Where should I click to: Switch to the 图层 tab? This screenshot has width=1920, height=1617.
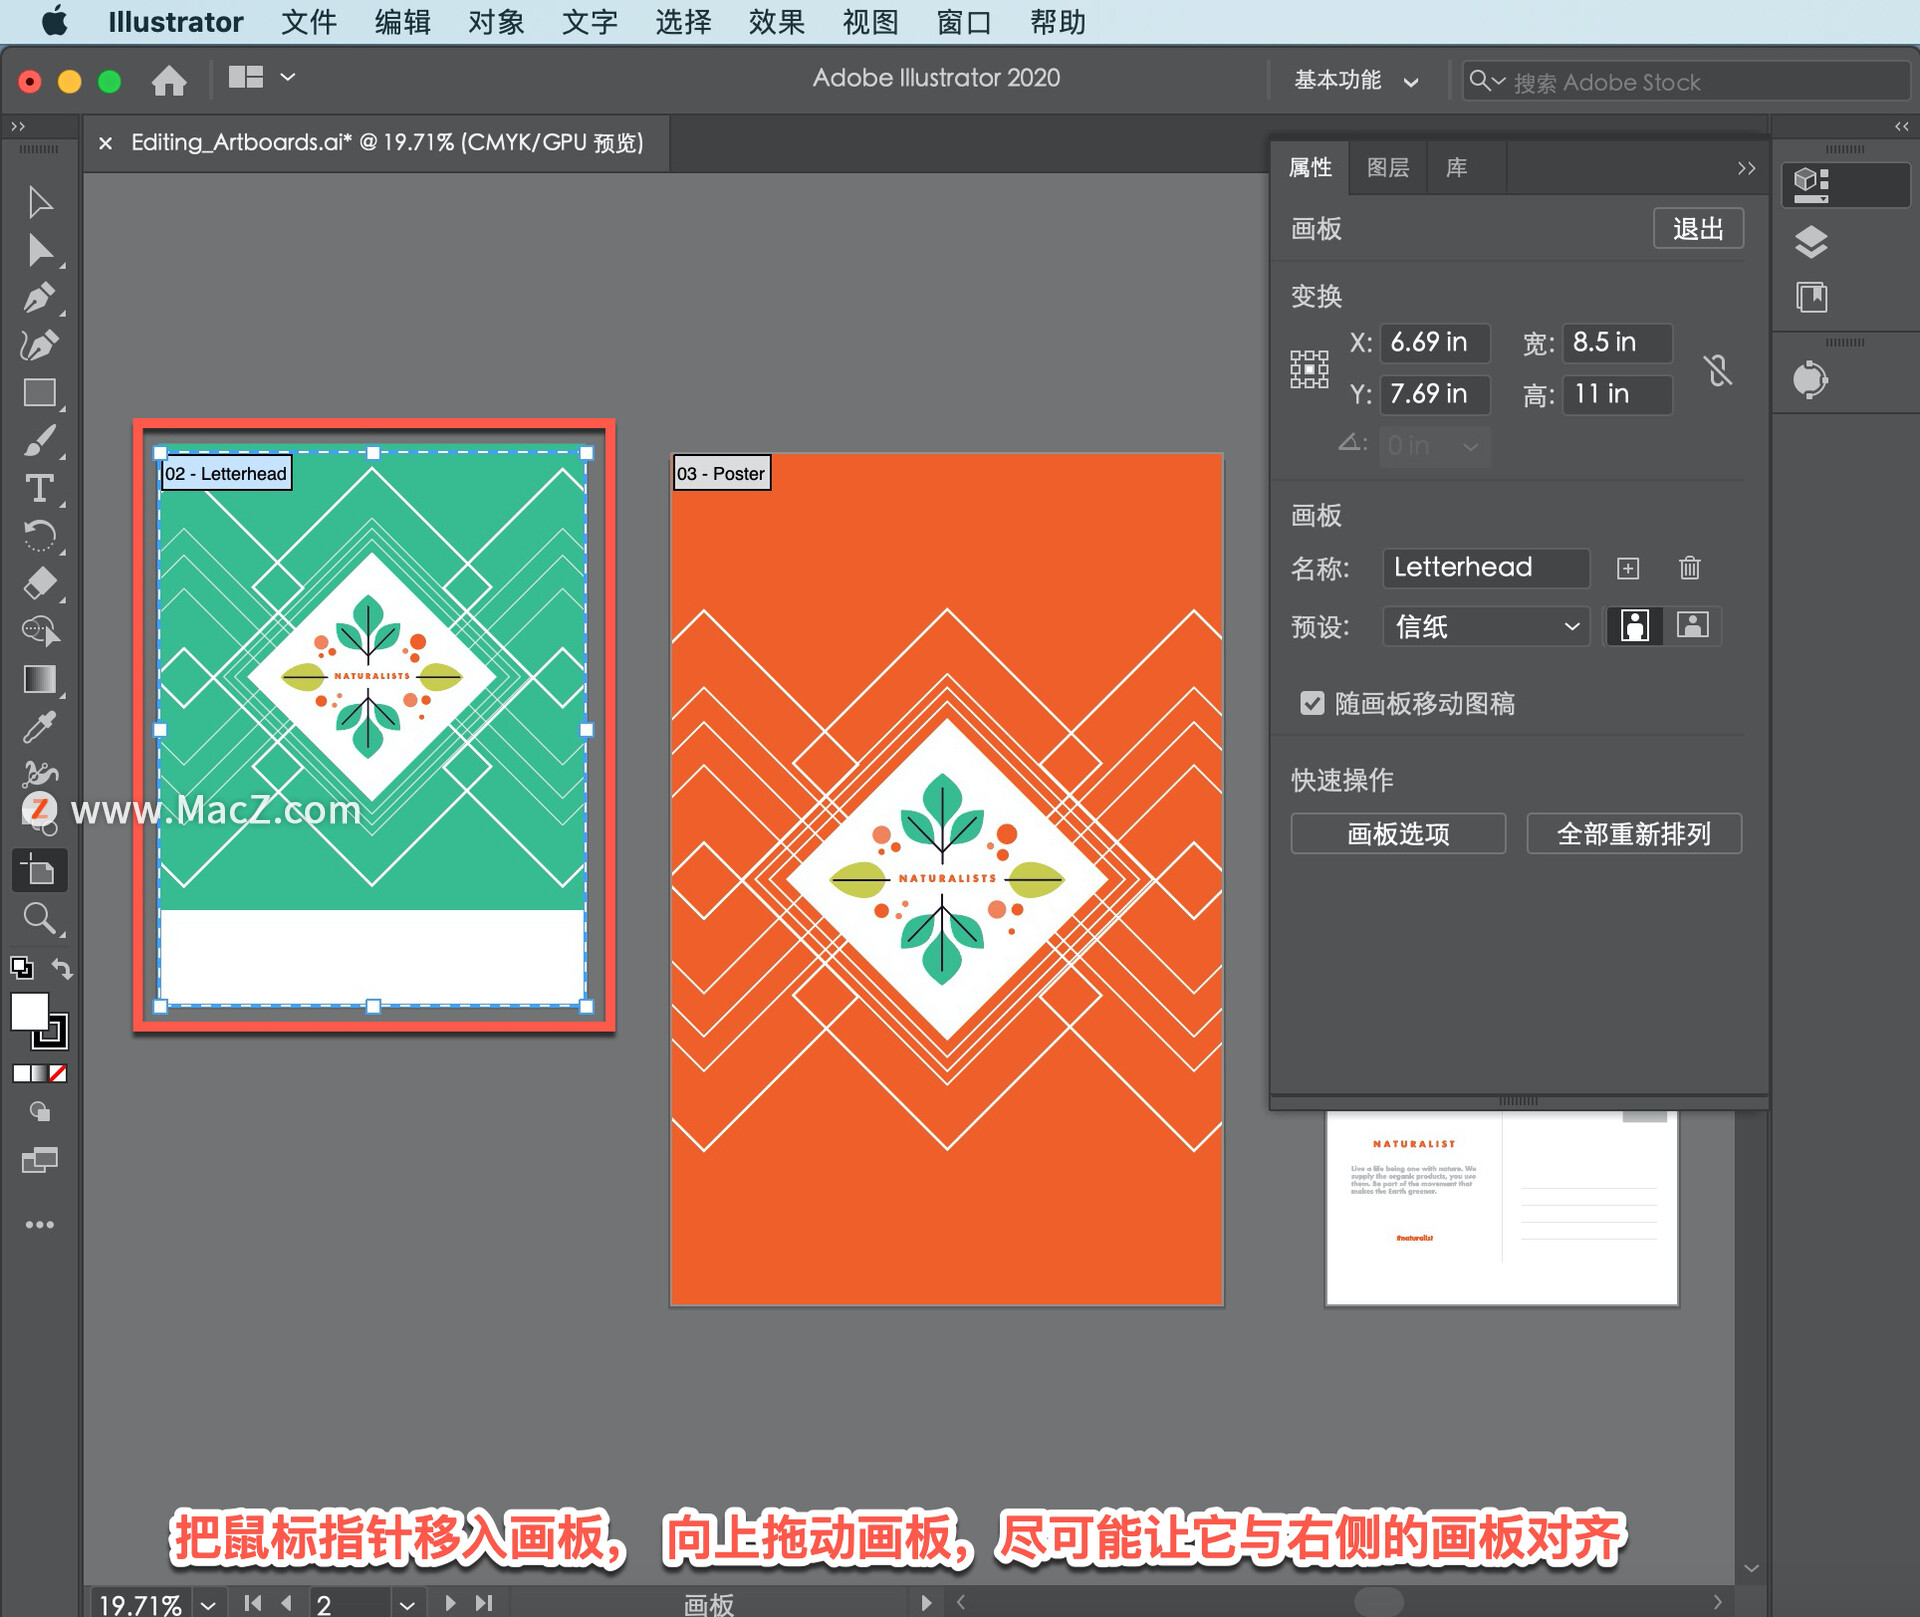coord(1387,167)
